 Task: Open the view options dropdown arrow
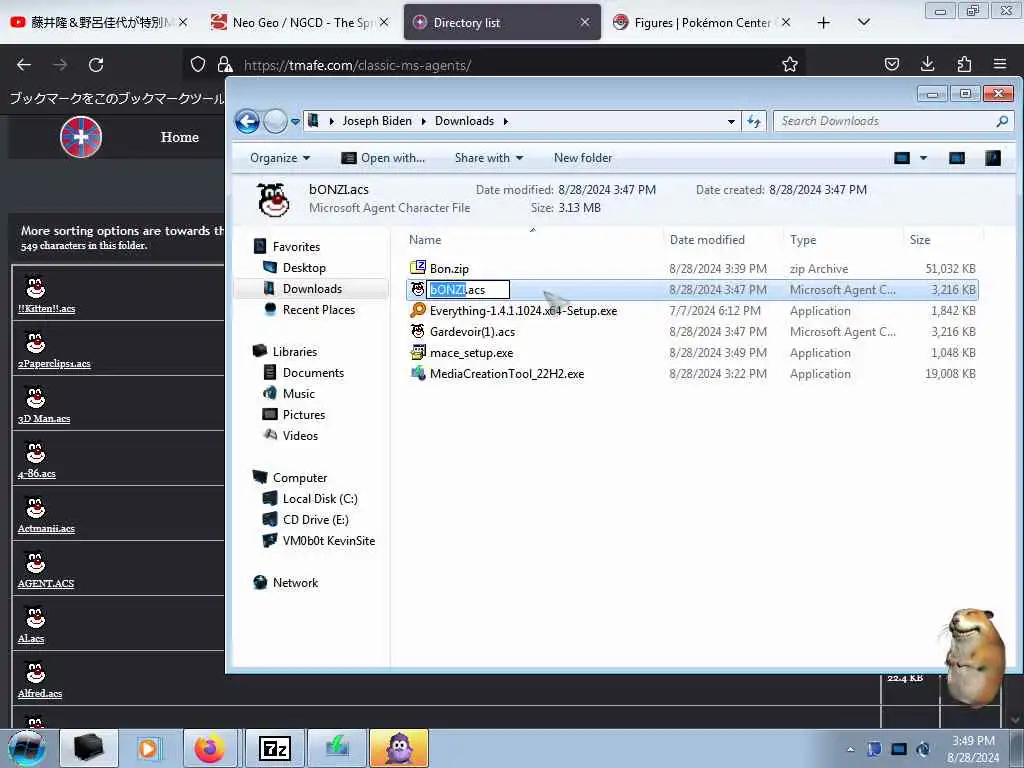pyautogui.click(x=923, y=158)
